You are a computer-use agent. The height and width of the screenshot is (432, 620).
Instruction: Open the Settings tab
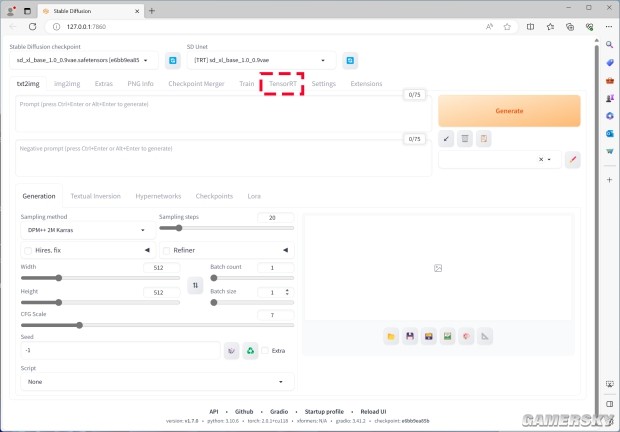pyautogui.click(x=323, y=84)
